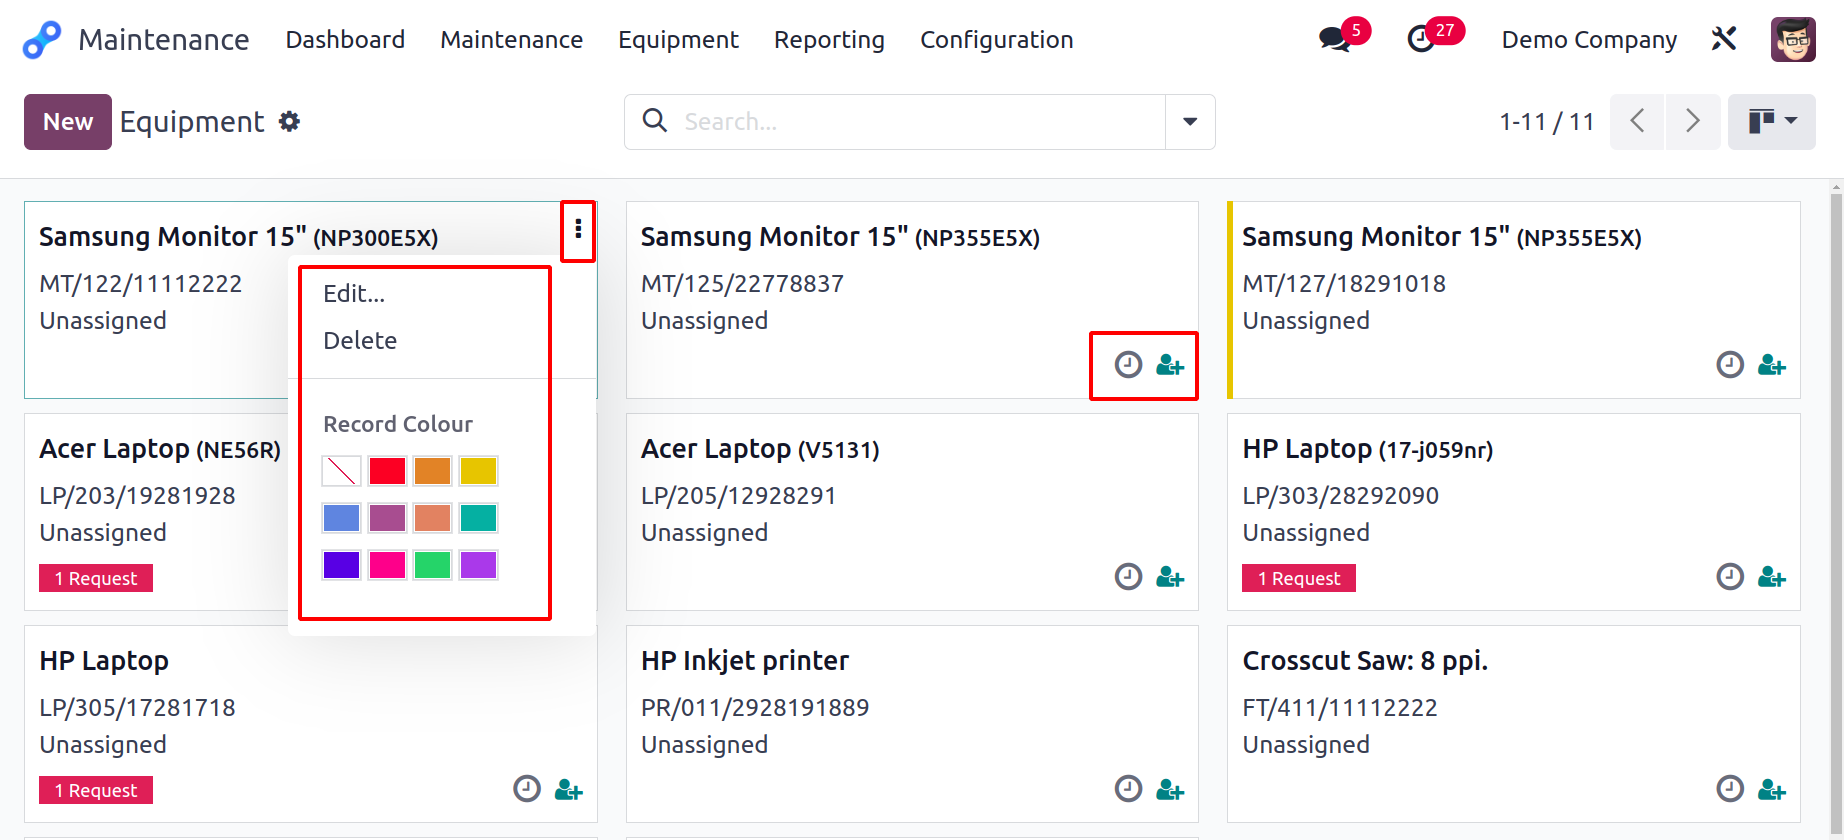The image size is (1844, 840).
Task: Click 1 Request badge on Acer Laptop NE56R
Action: (96, 578)
